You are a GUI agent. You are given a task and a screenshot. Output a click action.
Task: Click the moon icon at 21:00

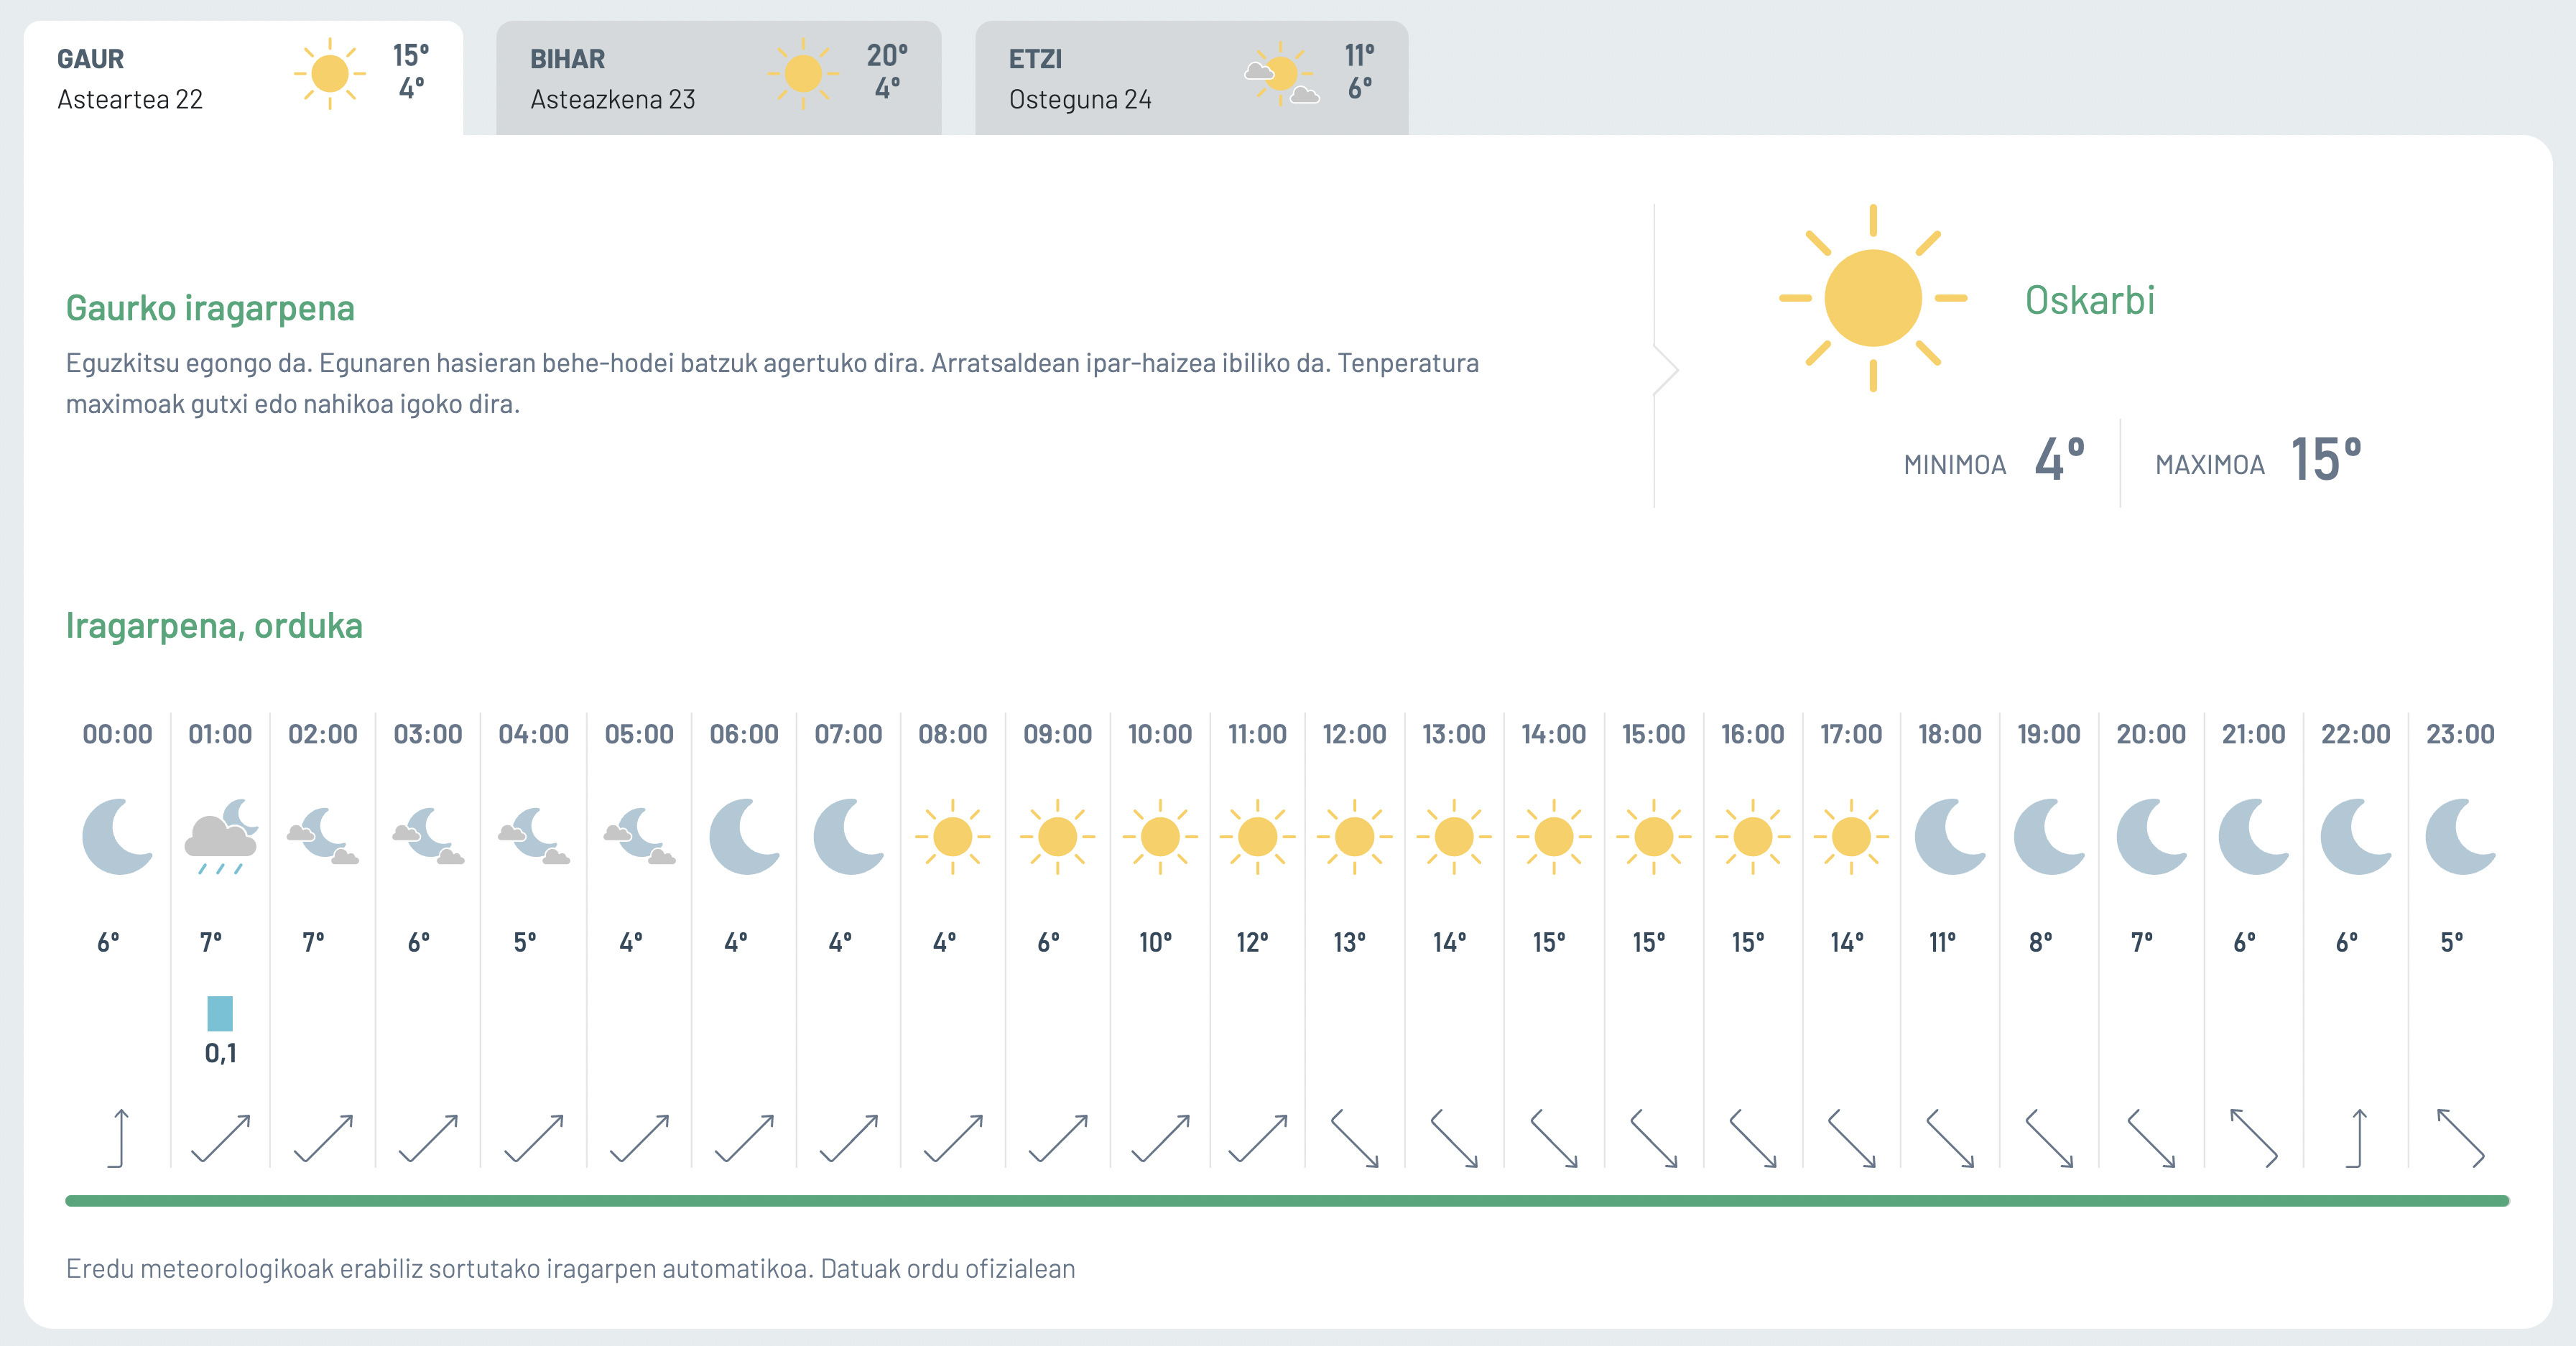[2254, 837]
